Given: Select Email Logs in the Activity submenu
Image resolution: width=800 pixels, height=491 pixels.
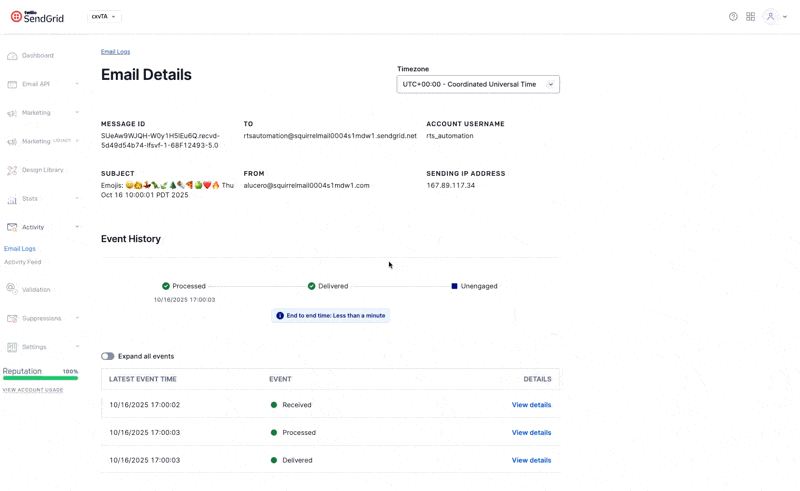Looking at the screenshot, I should tap(20, 248).
